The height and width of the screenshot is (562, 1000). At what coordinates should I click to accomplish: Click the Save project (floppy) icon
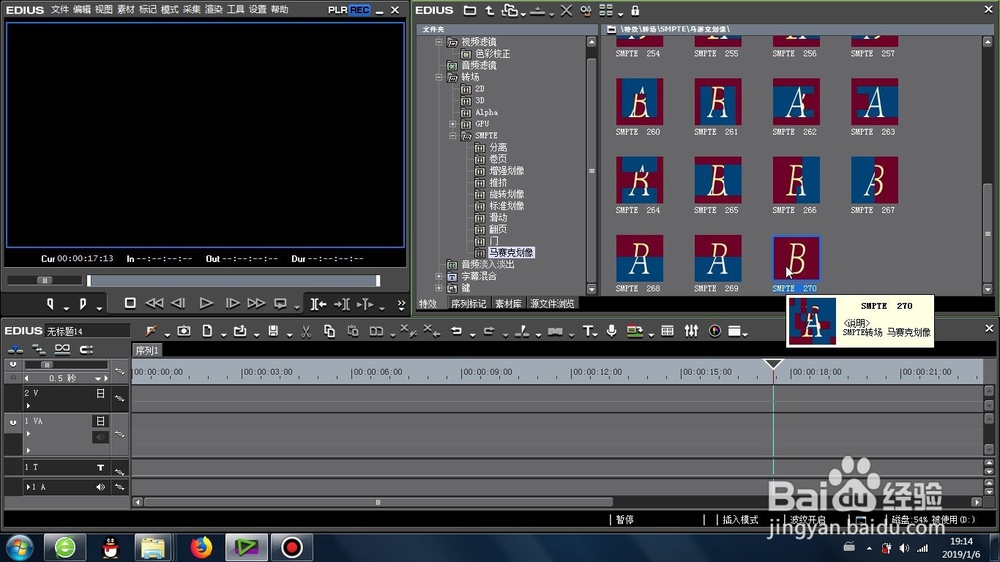pos(273,330)
